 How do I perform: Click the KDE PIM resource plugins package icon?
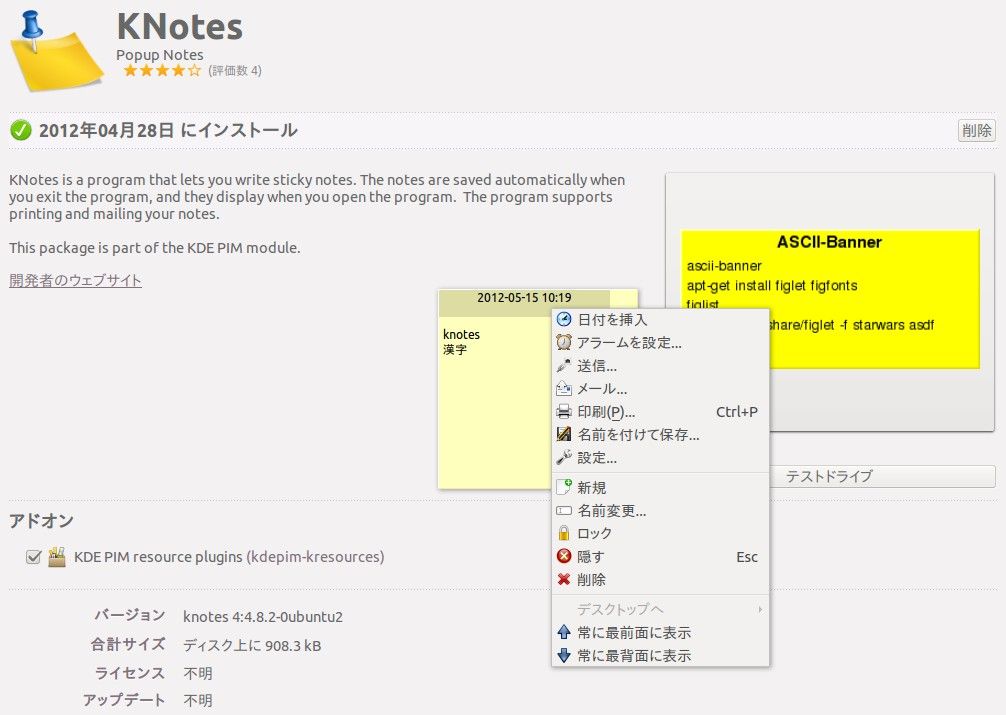pos(57,556)
